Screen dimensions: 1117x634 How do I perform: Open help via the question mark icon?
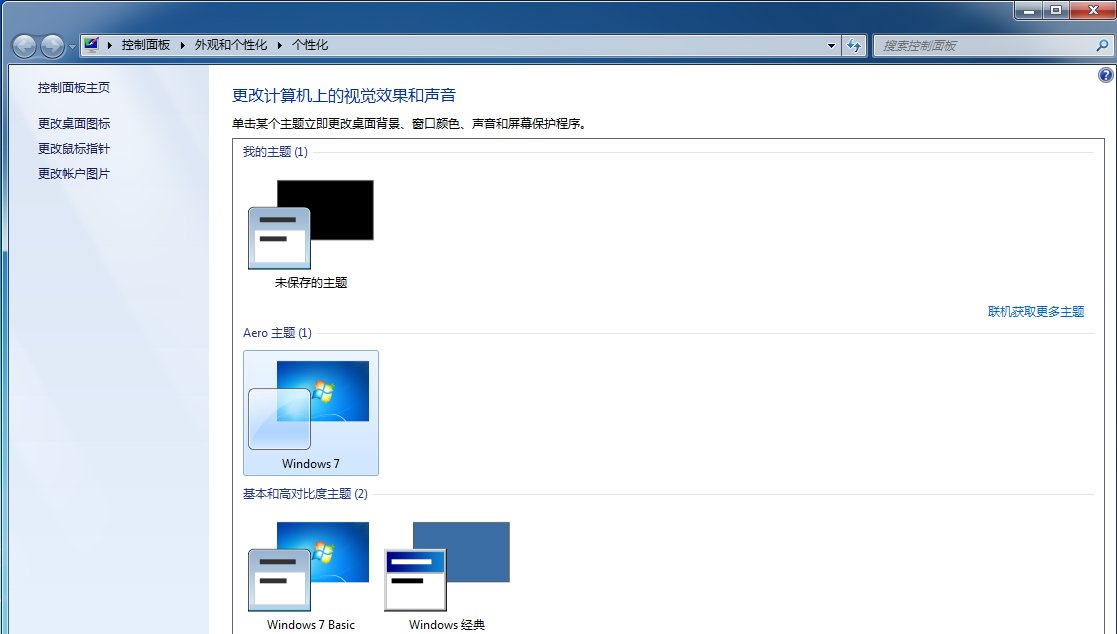pos(1104,74)
